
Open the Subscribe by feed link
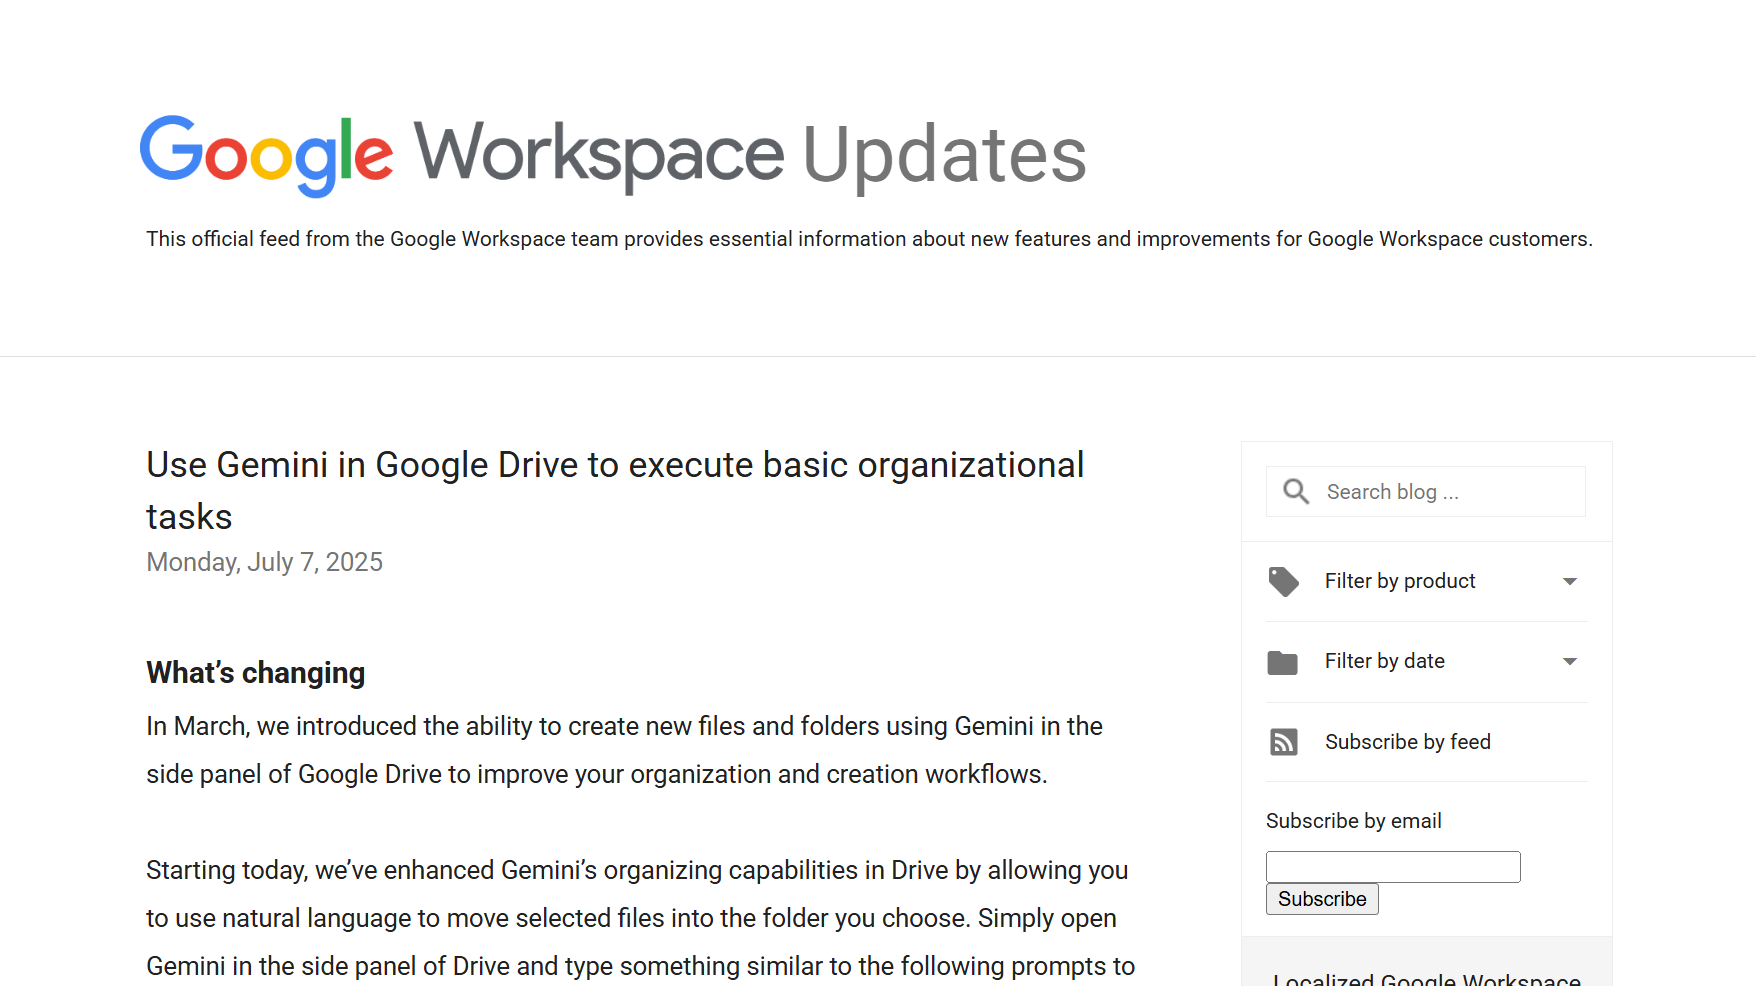point(1408,742)
